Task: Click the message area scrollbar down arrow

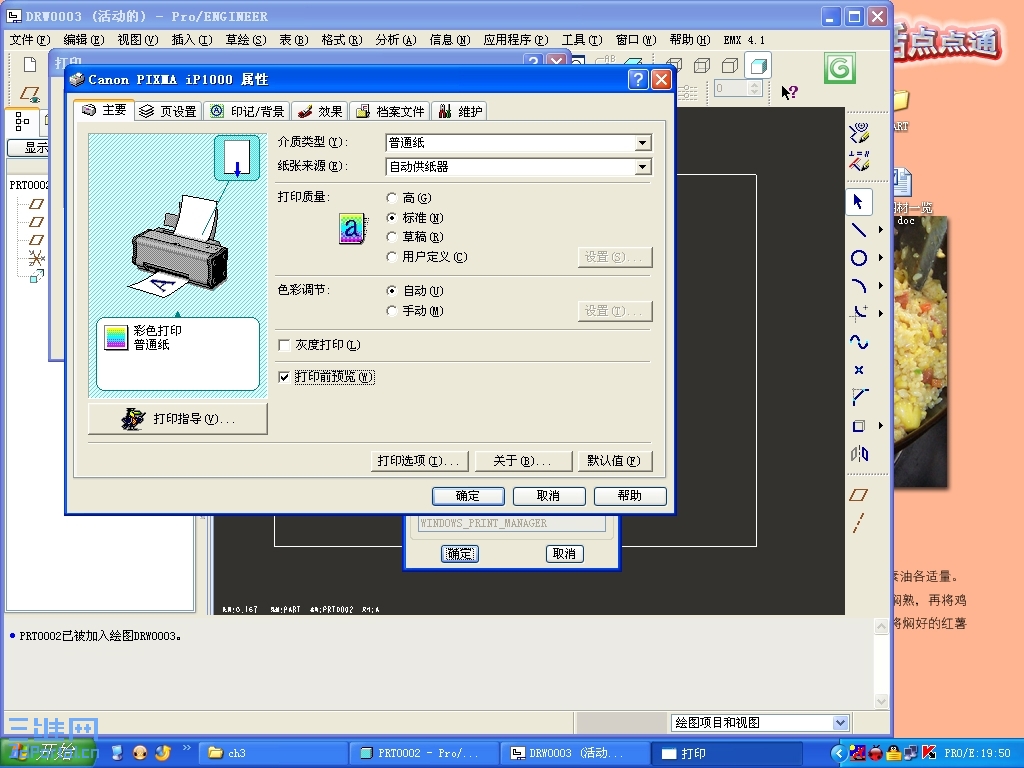Action: tap(881, 702)
